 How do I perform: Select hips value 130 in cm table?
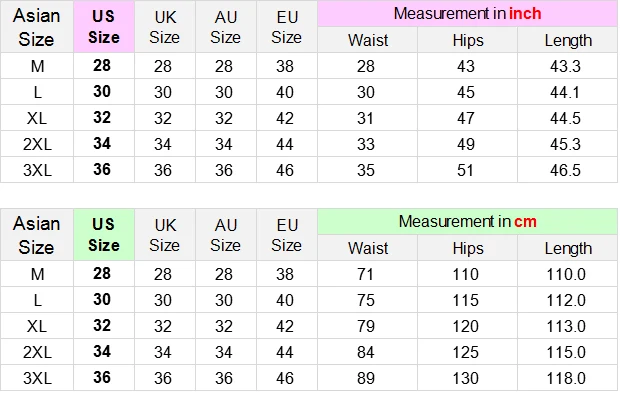(x=465, y=378)
